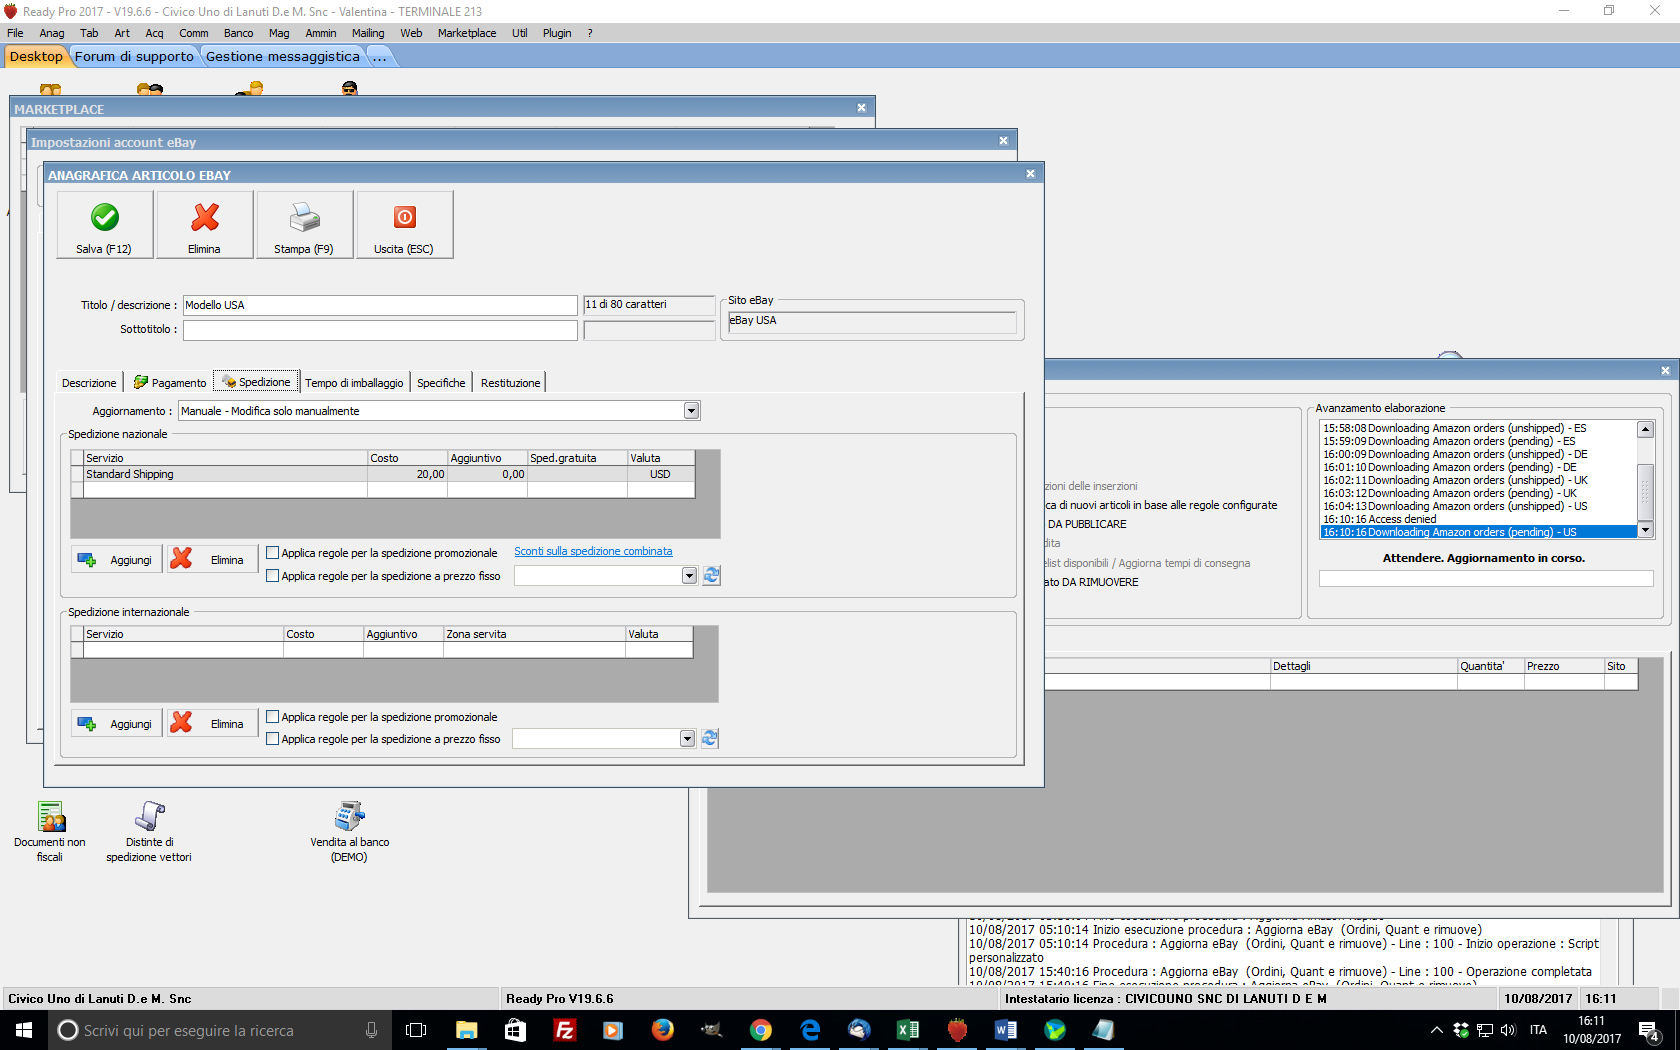
Task: Open Sconti sulla spedizione combinata link
Action: [593, 552]
